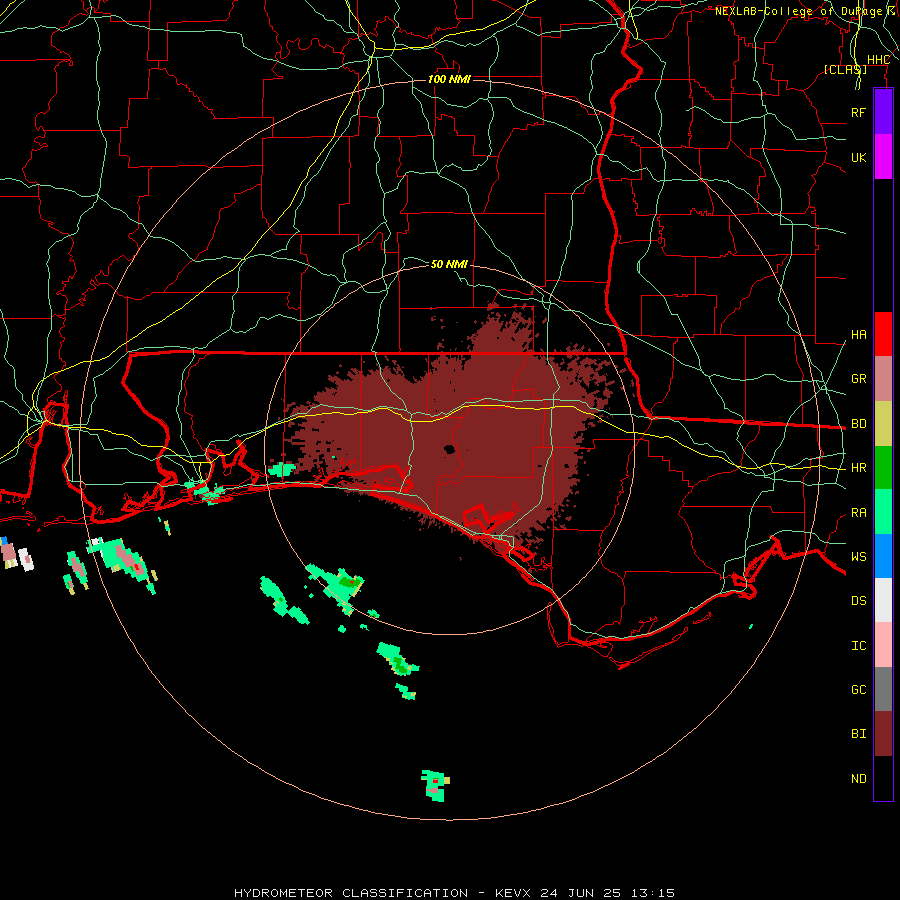
Task: Click the GC legend label
Action: pyautogui.click(x=858, y=690)
